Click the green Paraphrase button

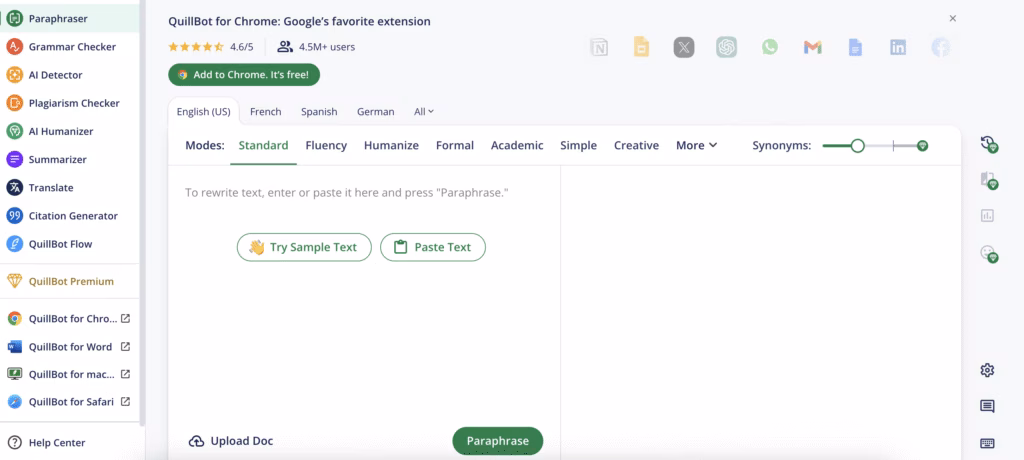point(497,441)
